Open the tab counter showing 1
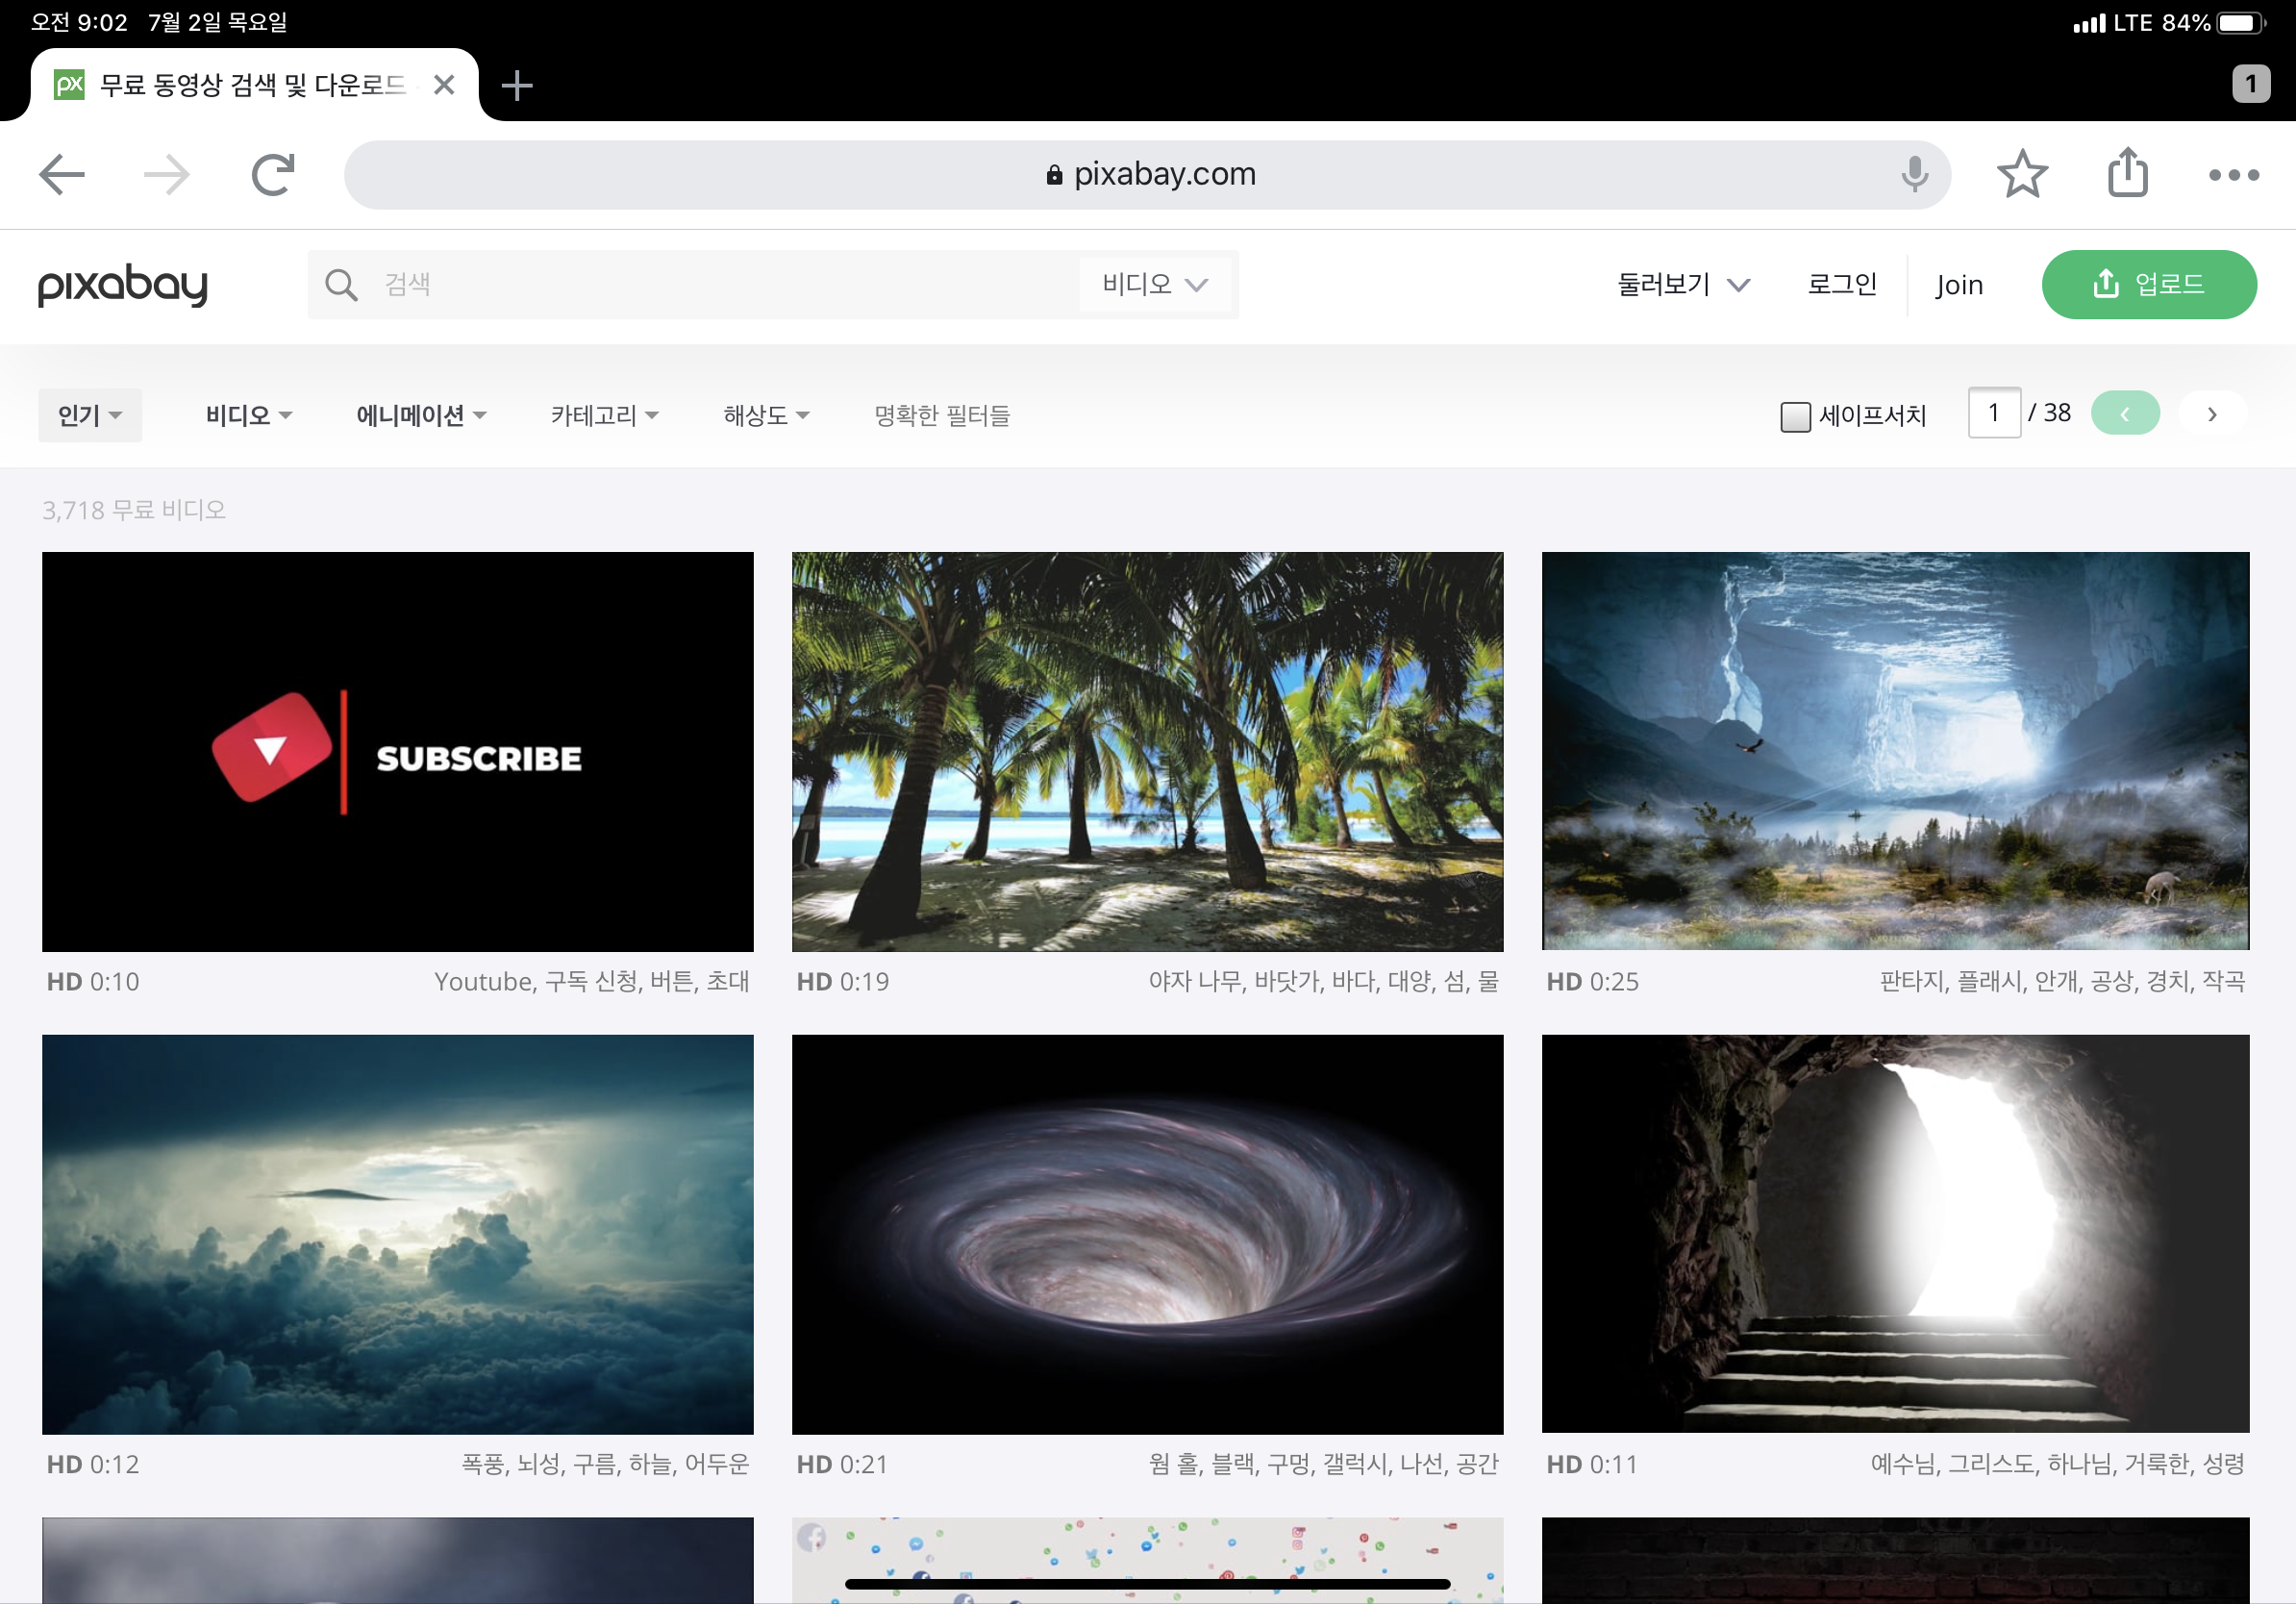Image resolution: width=2296 pixels, height=1604 pixels. (2250, 84)
